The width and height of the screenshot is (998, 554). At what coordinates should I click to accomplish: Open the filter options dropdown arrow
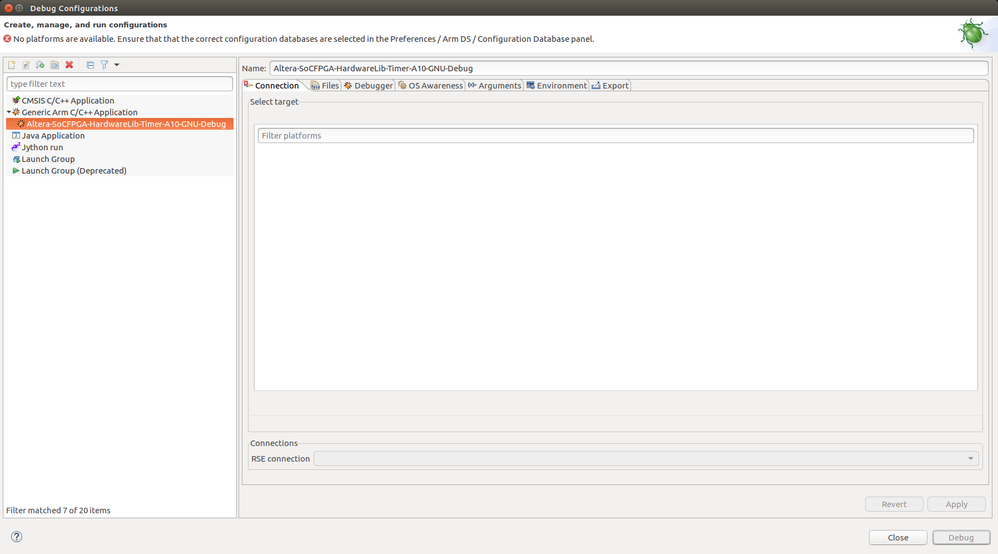(116, 65)
